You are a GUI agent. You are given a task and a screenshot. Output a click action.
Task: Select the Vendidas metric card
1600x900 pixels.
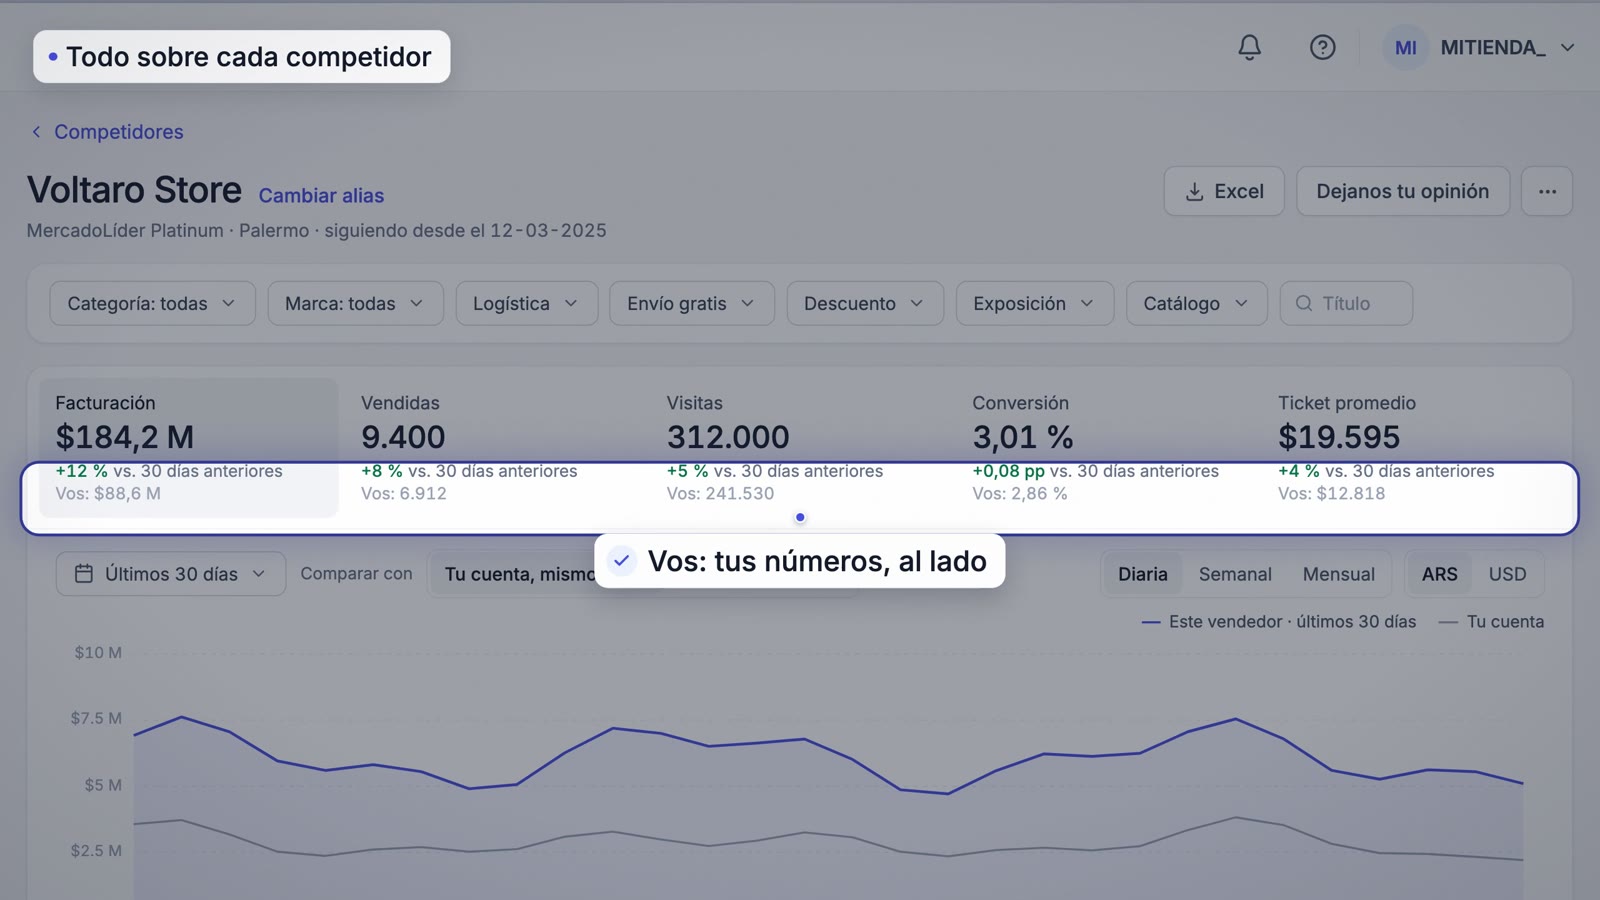(494, 447)
